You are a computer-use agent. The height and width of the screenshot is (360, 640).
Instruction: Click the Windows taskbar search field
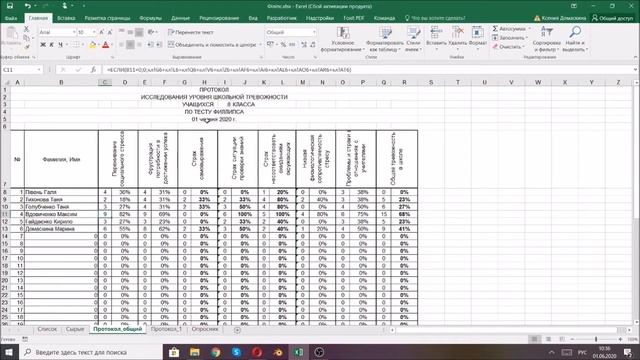click(90, 352)
